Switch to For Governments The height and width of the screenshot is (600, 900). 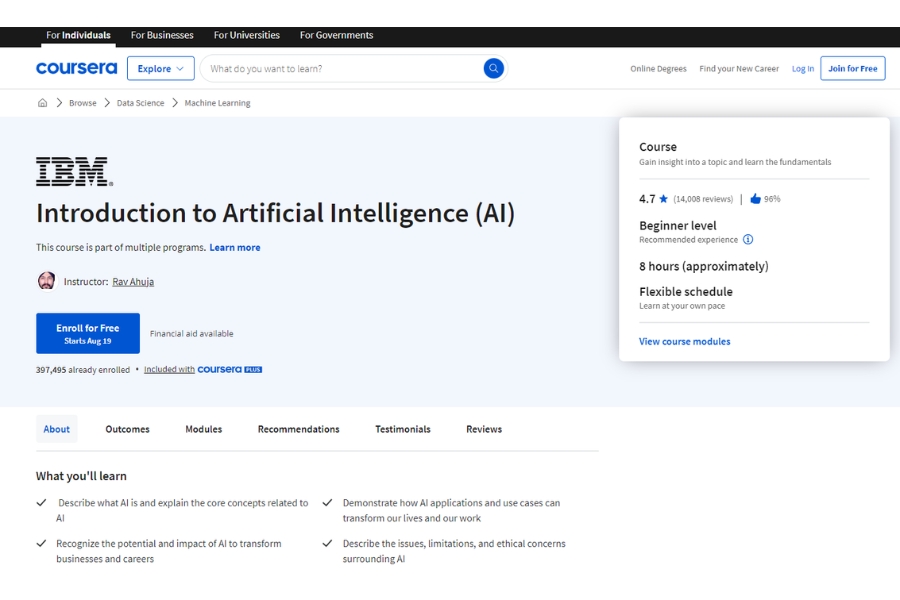pyautogui.click(x=336, y=35)
